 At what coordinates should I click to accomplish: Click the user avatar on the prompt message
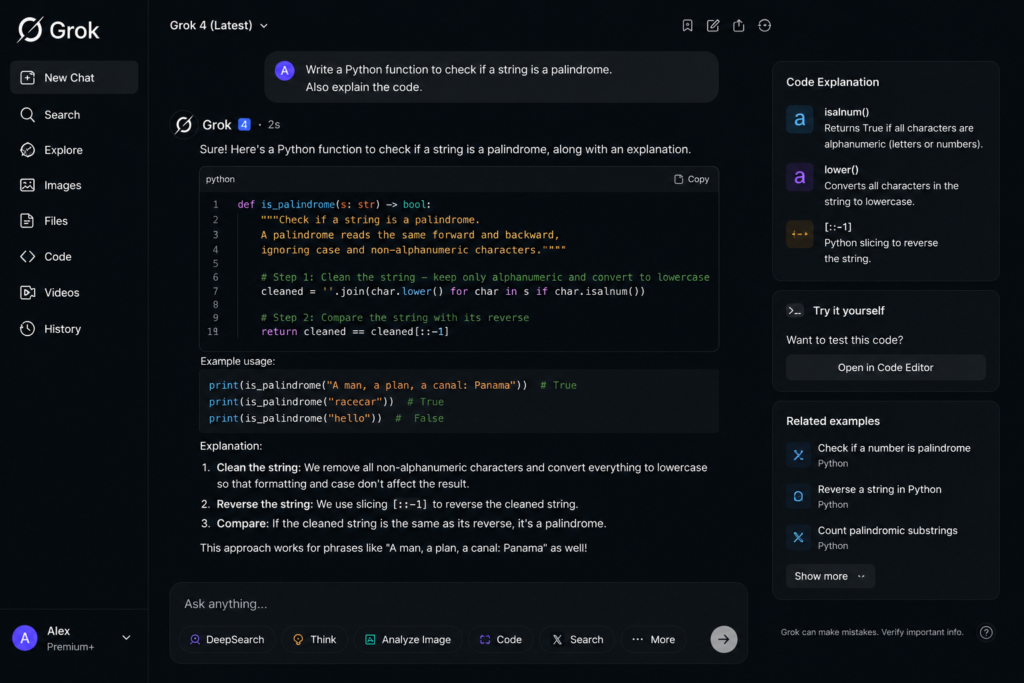(x=284, y=71)
